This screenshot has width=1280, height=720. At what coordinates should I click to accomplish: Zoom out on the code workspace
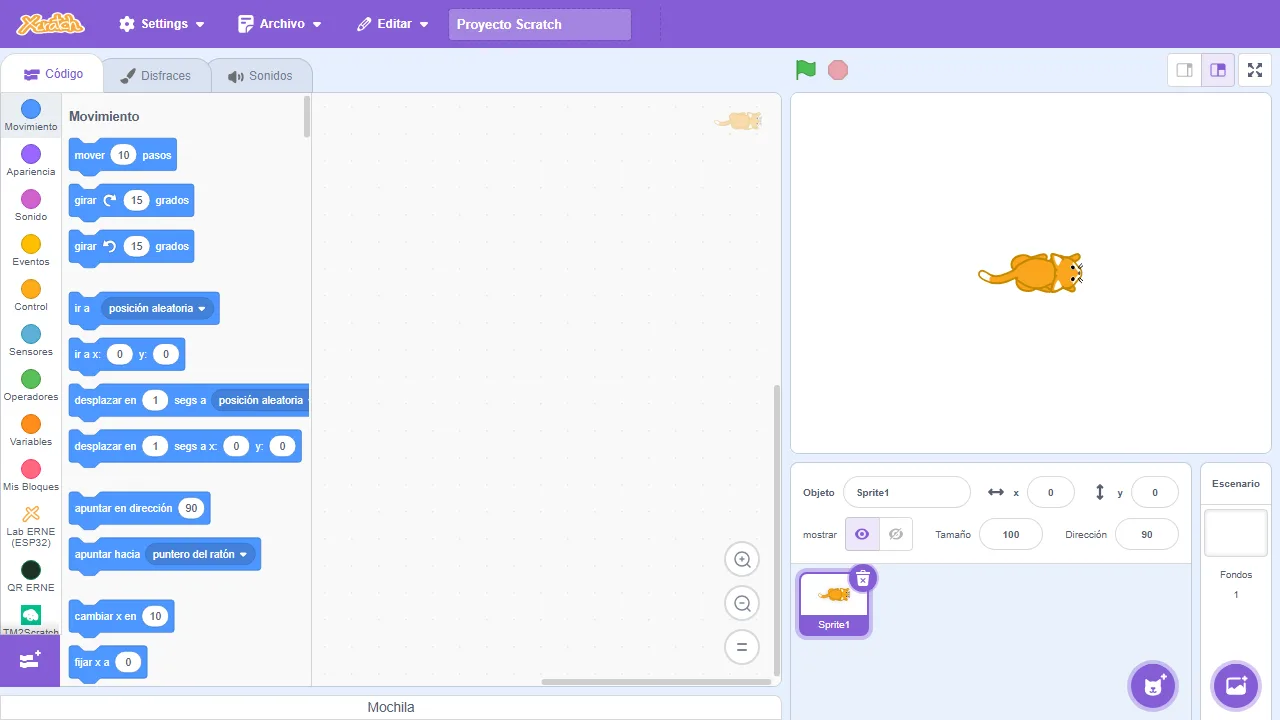click(x=742, y=604)
